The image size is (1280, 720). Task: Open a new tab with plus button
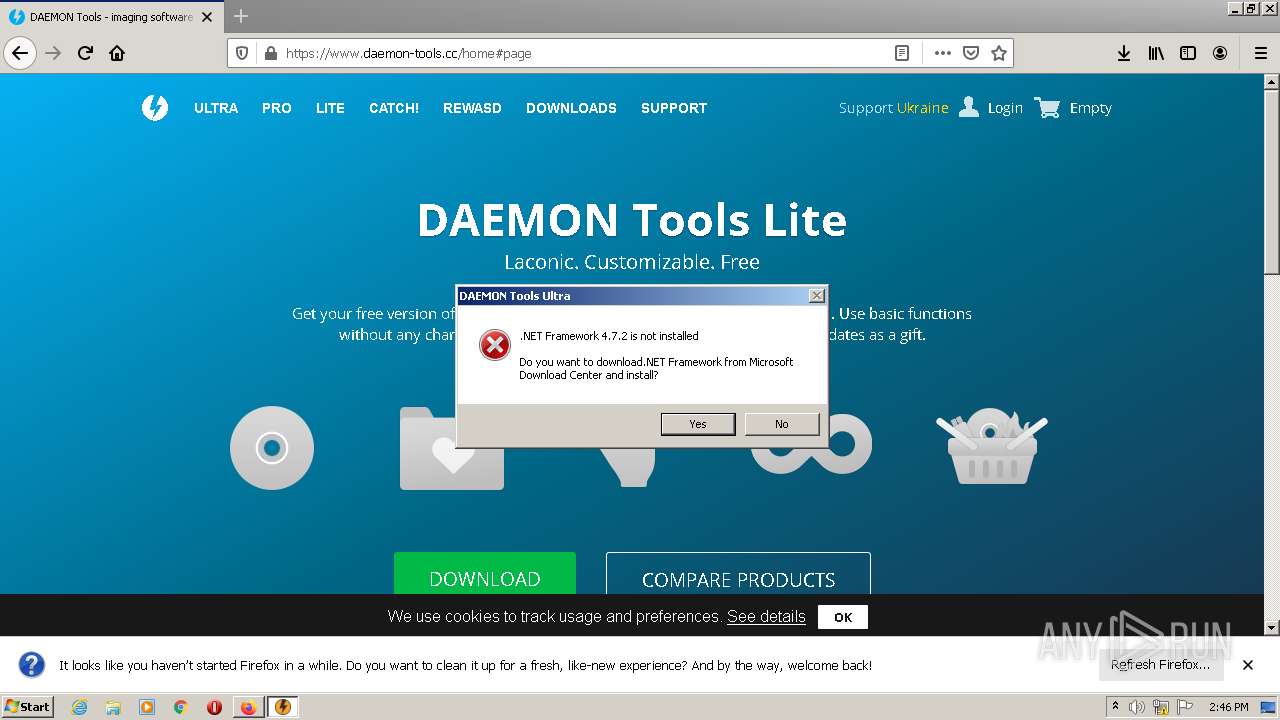point(241,16)
